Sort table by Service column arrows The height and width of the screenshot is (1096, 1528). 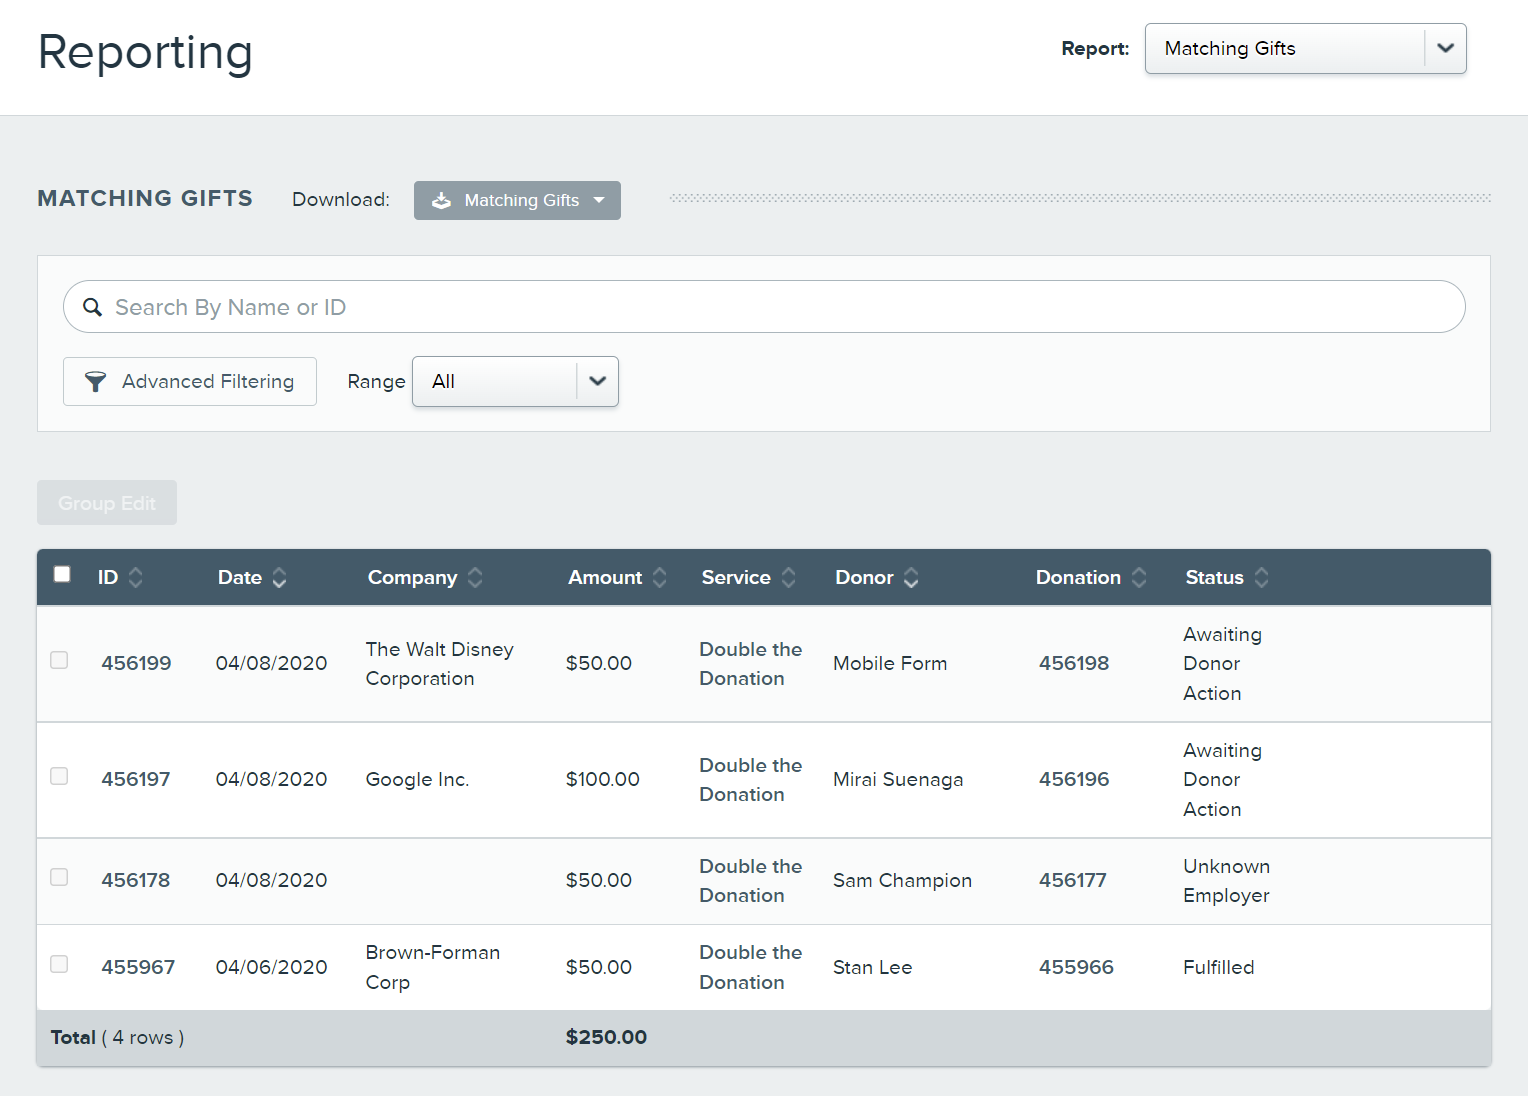[x=789, y=577]
